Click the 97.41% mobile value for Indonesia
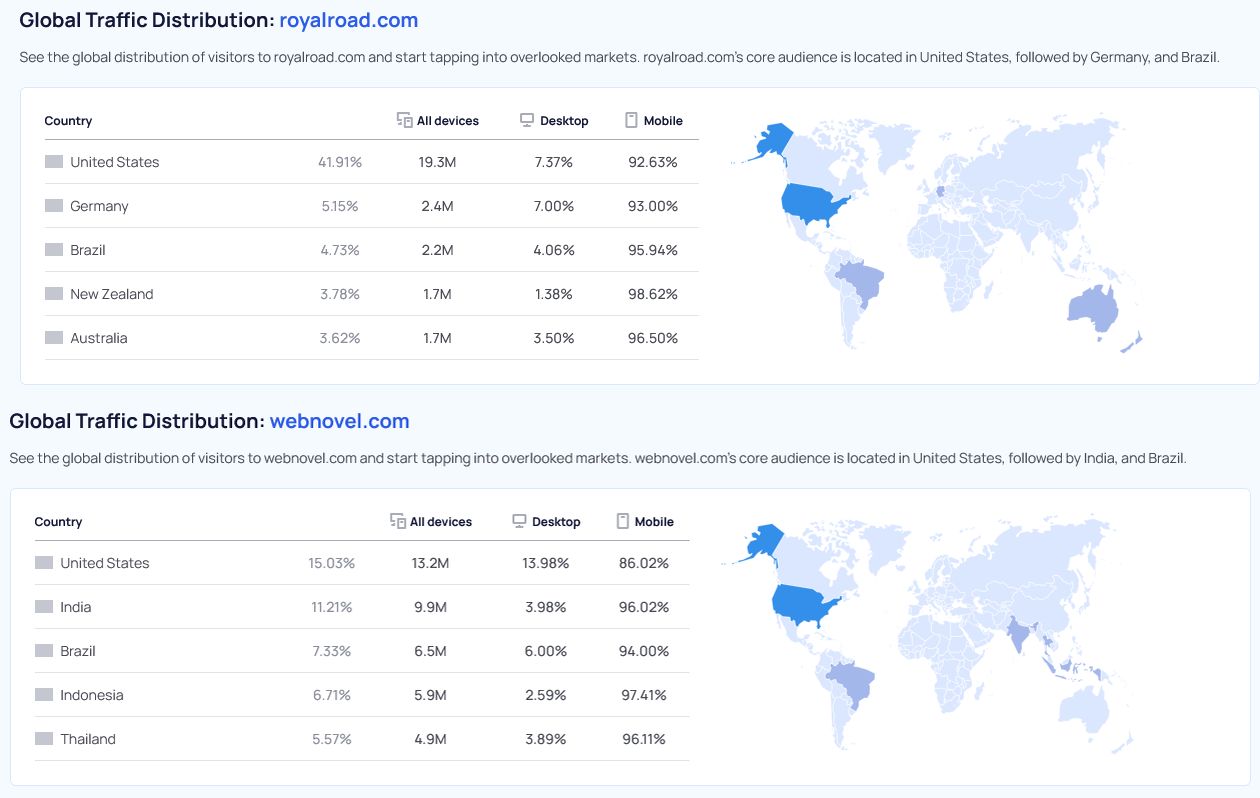Screen dimensions: 1260x798 (644, 695)
